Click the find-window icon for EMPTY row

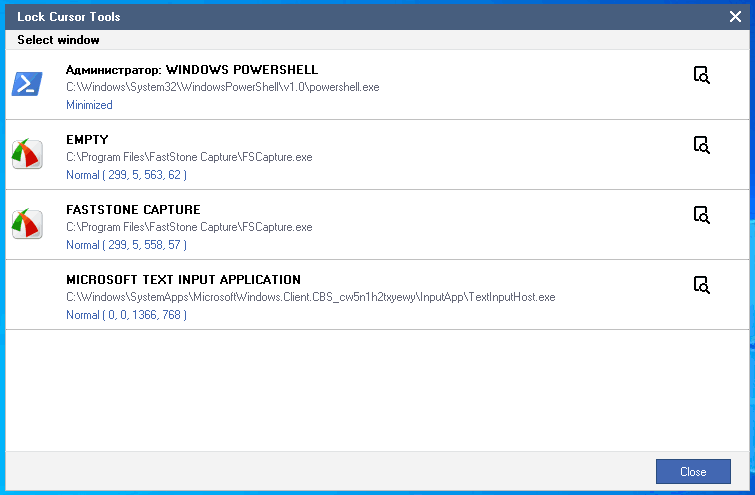point(702,145)
